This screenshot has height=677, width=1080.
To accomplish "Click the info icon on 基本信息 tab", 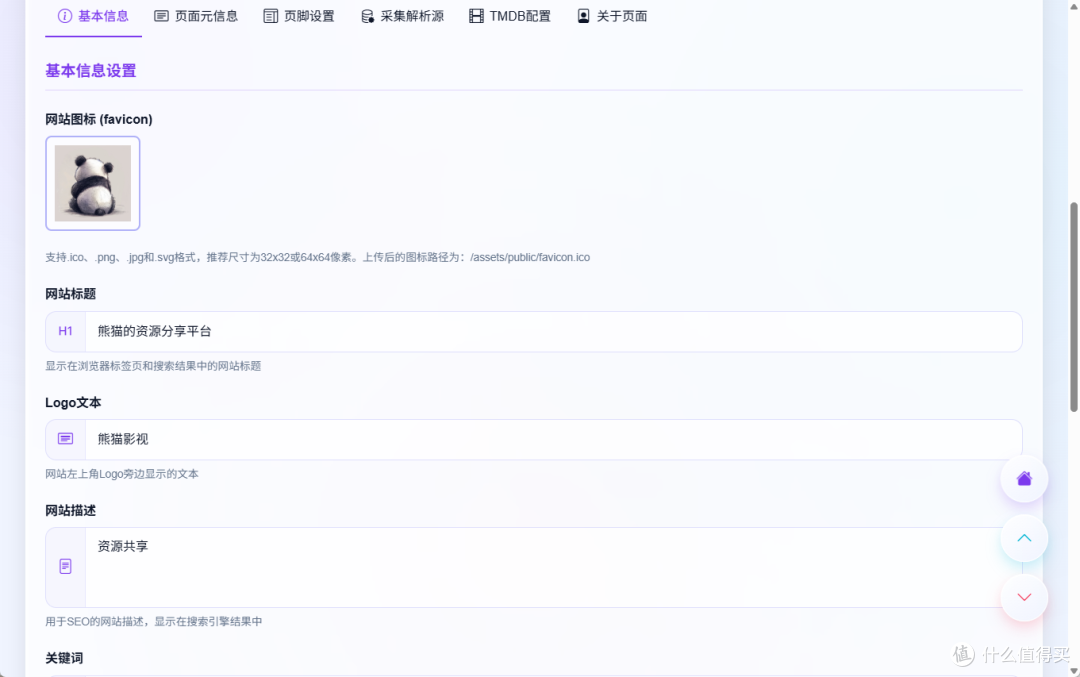I will (65, 16).
